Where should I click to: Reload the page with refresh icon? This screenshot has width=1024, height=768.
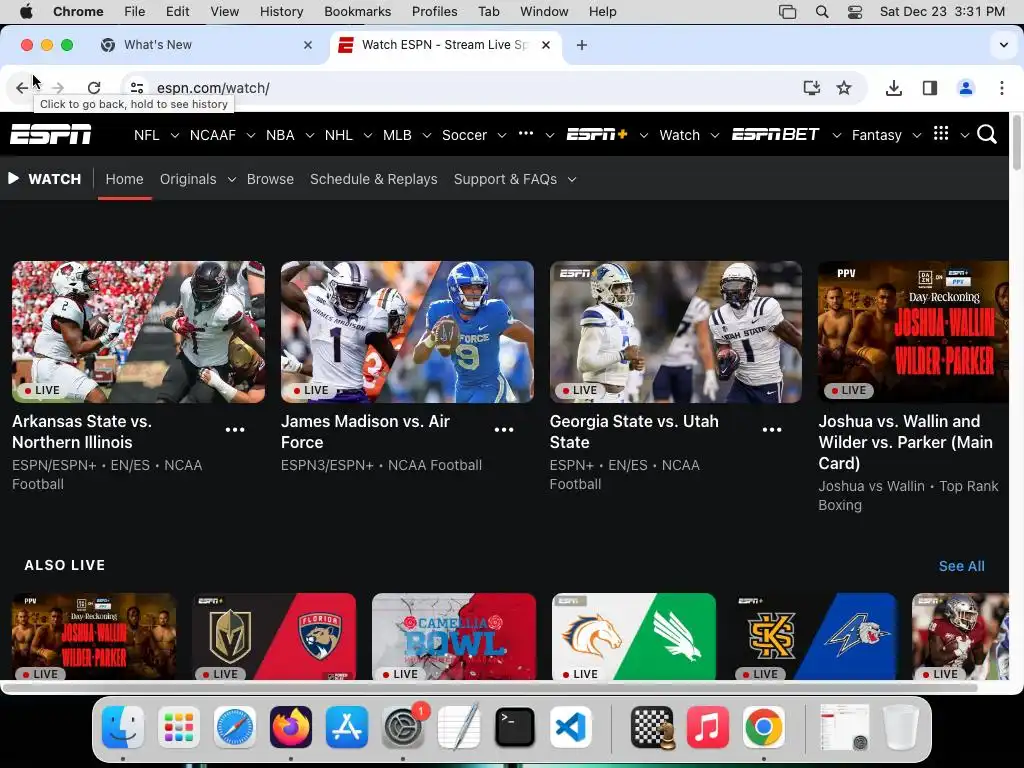pos(94,88)
